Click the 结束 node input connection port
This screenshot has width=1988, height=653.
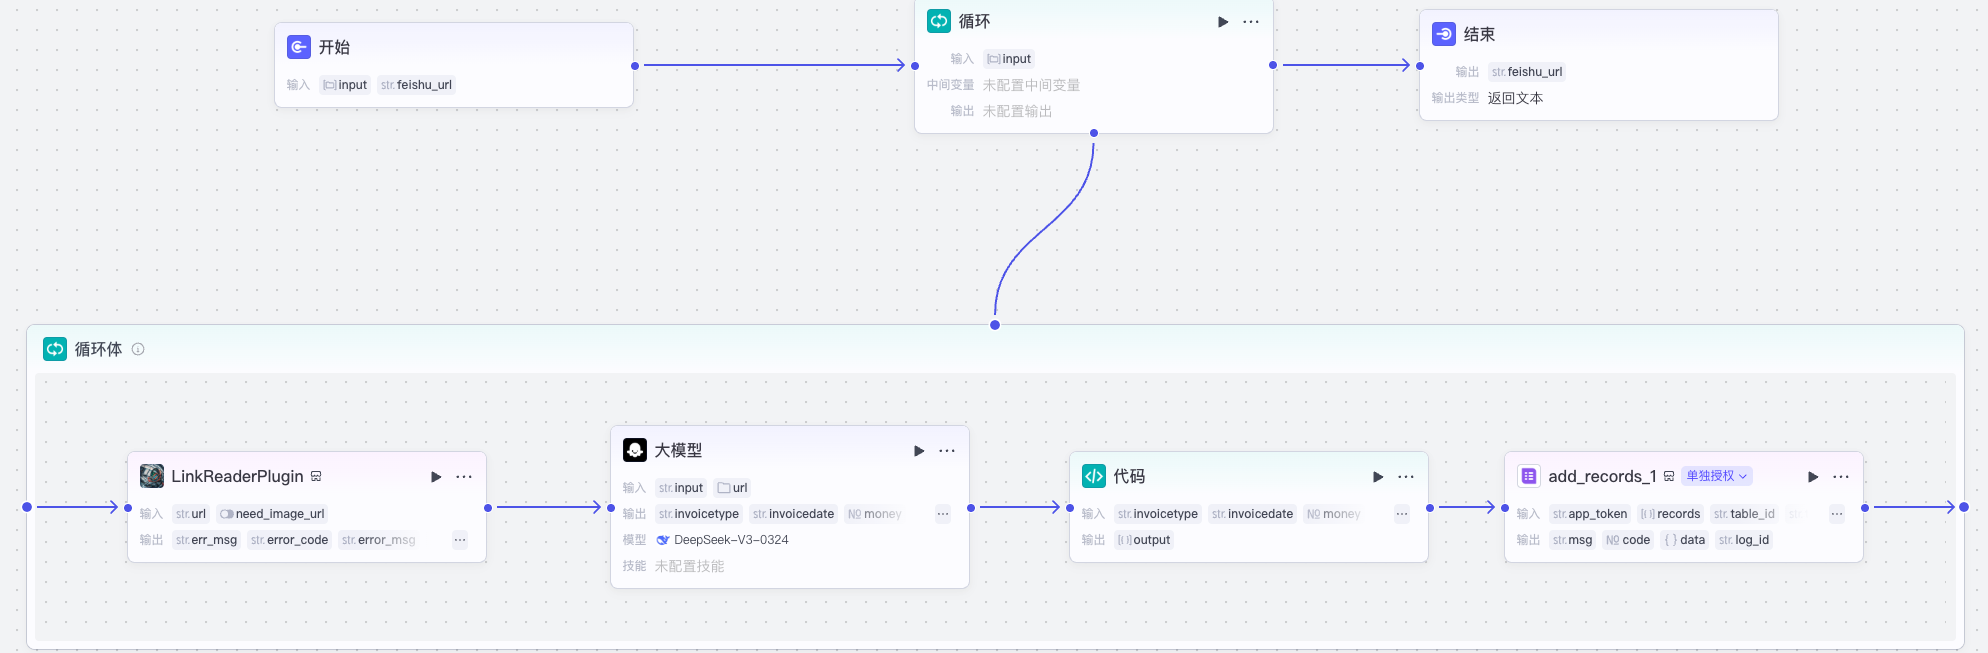1420,66
